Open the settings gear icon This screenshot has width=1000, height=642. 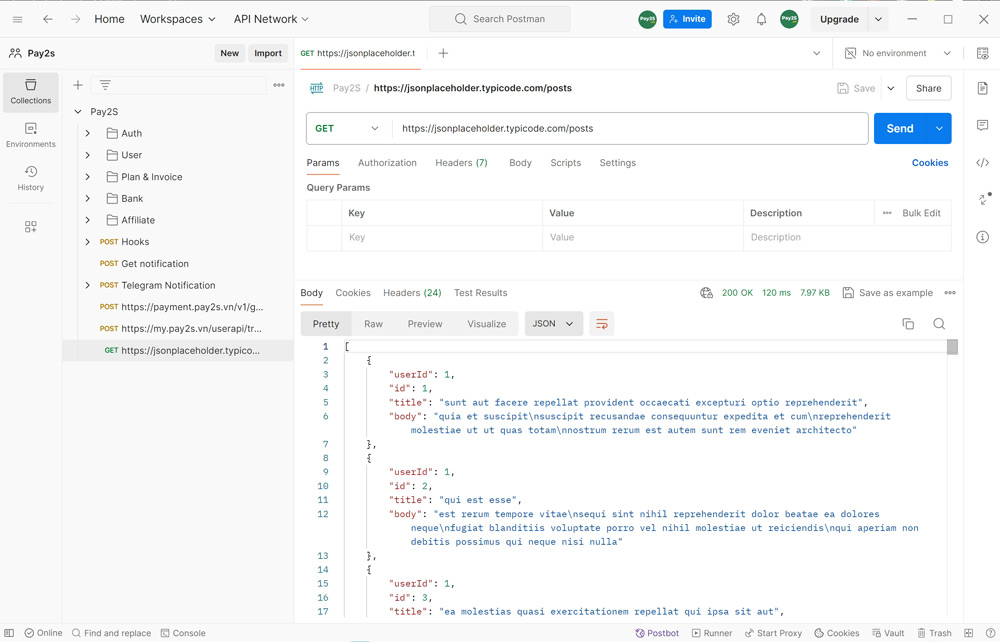[733, 19]
